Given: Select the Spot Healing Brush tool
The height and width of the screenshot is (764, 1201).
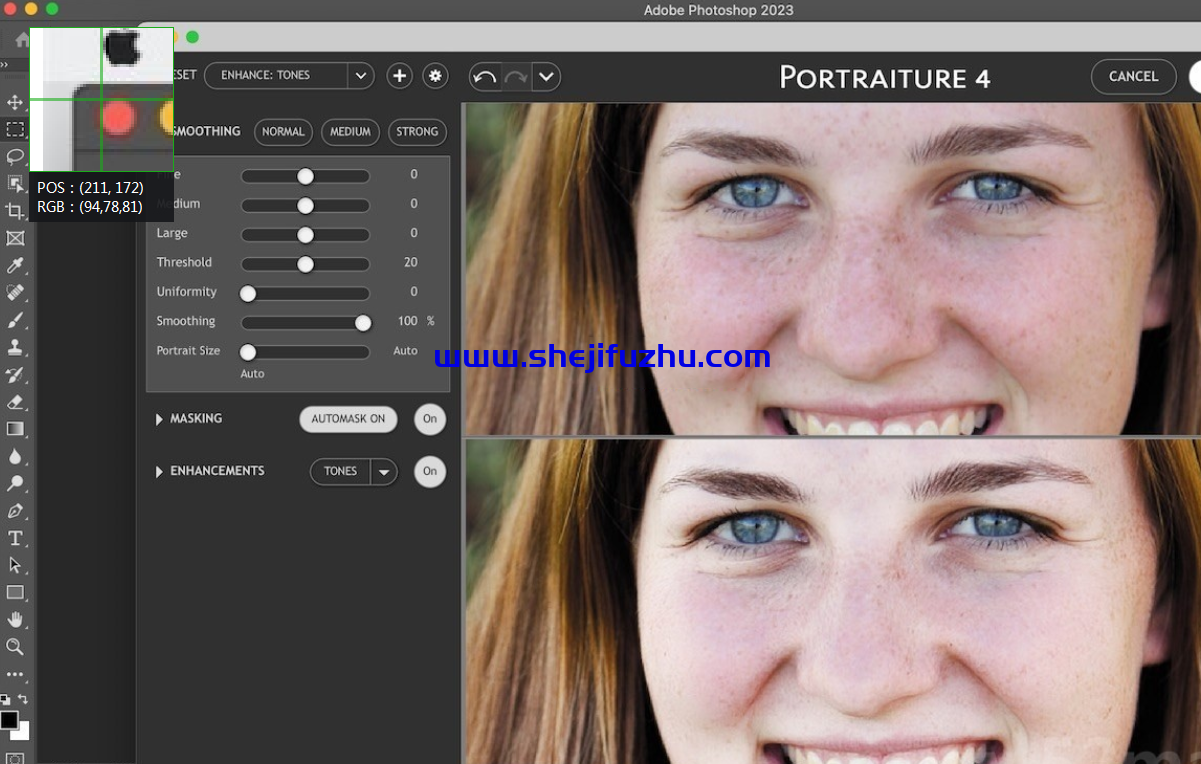Looking at the screenshot, I should click(15, 293).
